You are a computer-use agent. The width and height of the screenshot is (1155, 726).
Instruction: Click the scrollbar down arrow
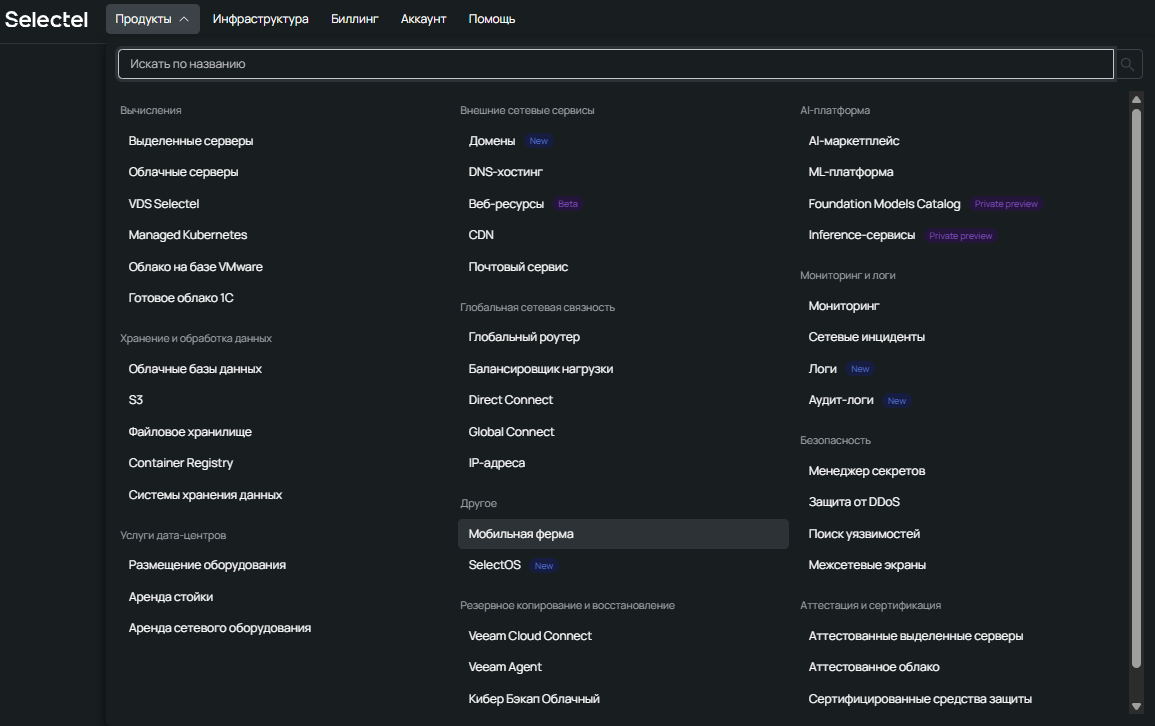click(1135, 706)
